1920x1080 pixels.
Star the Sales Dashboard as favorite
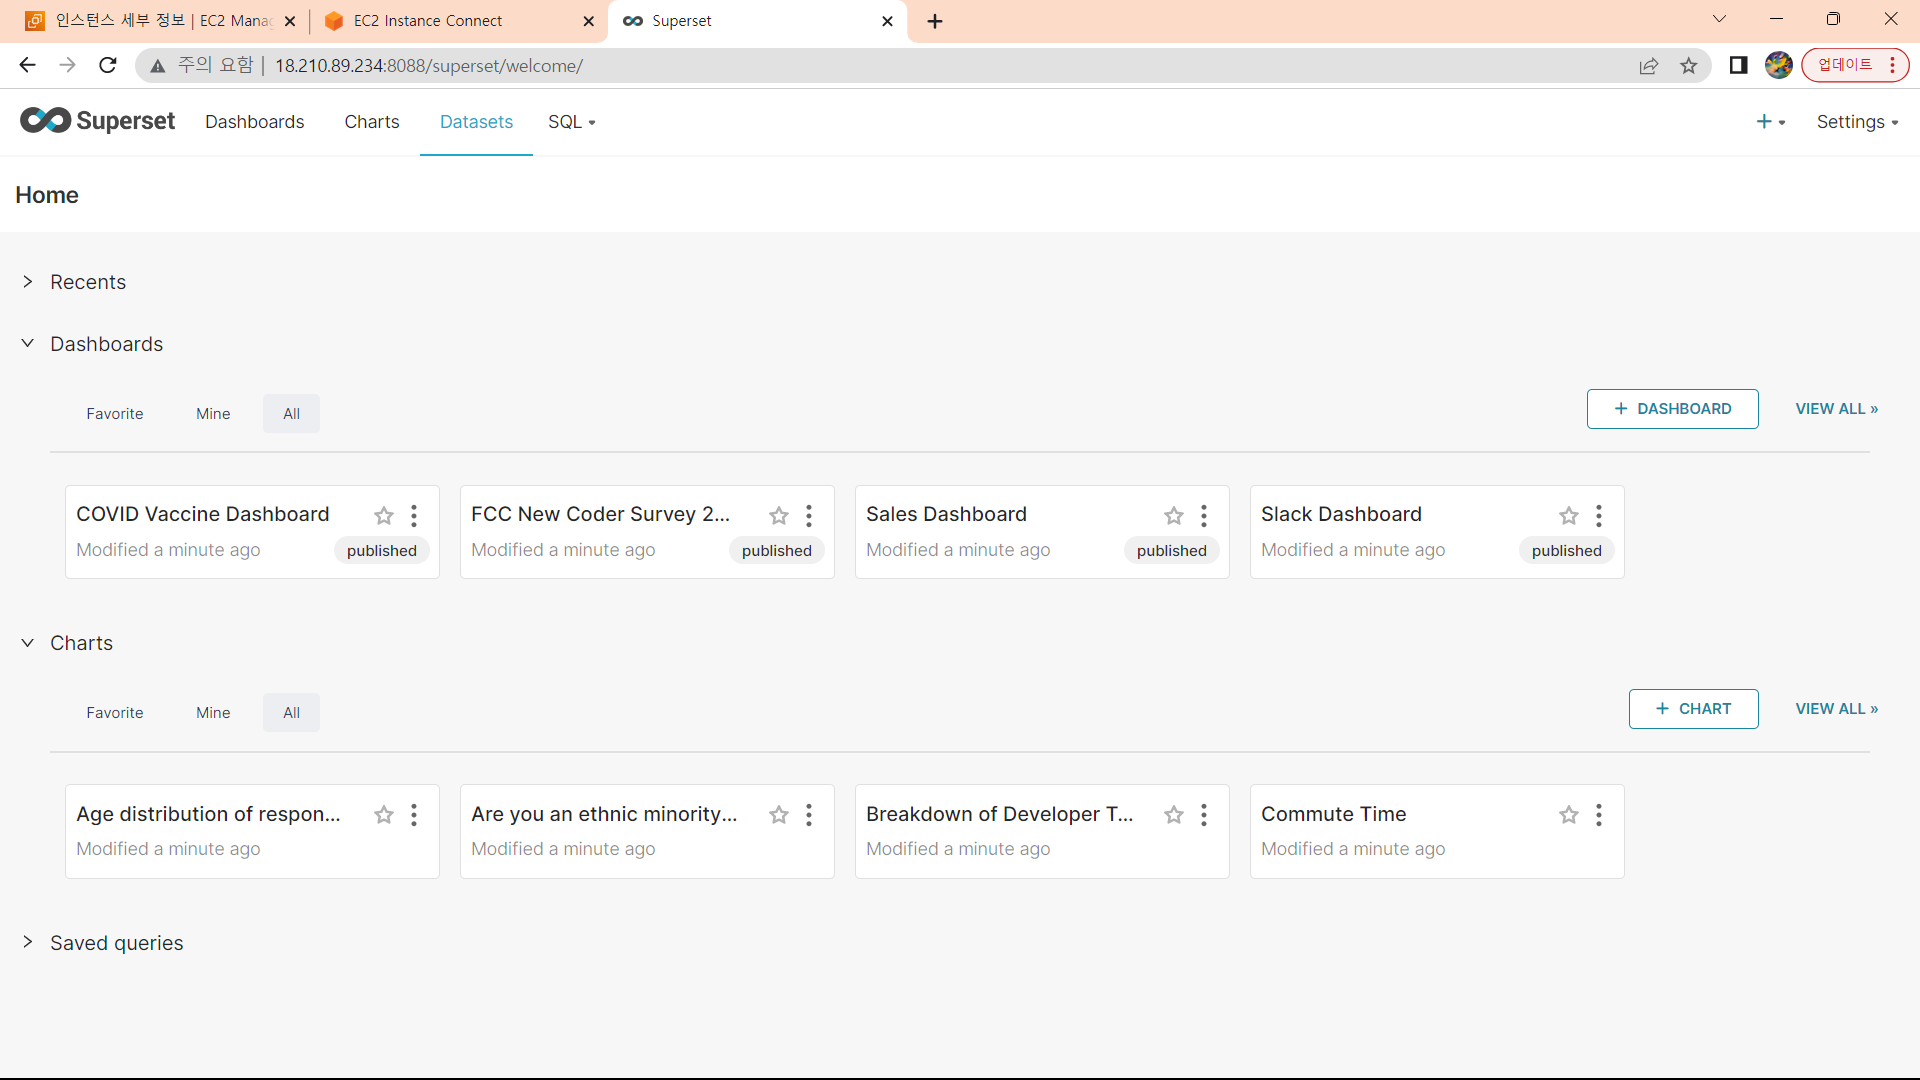[x=1174, y=516]
